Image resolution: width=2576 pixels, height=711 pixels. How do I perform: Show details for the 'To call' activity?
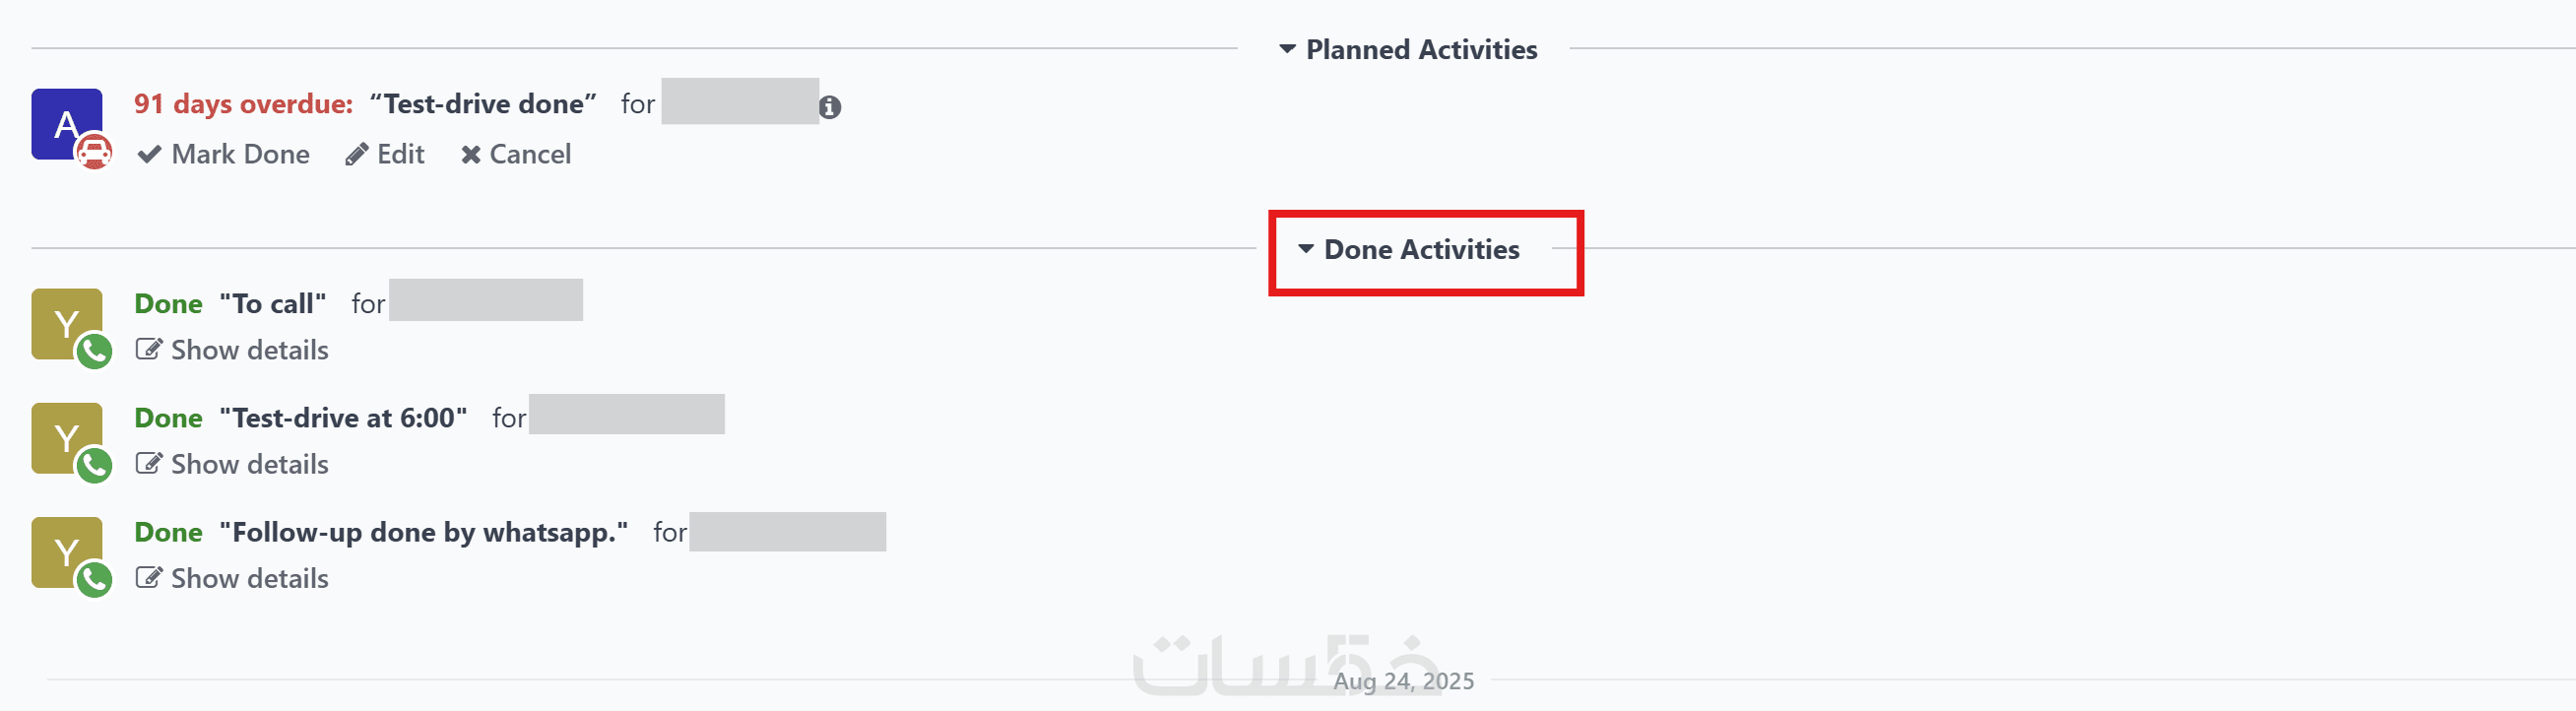coord(232,350)
